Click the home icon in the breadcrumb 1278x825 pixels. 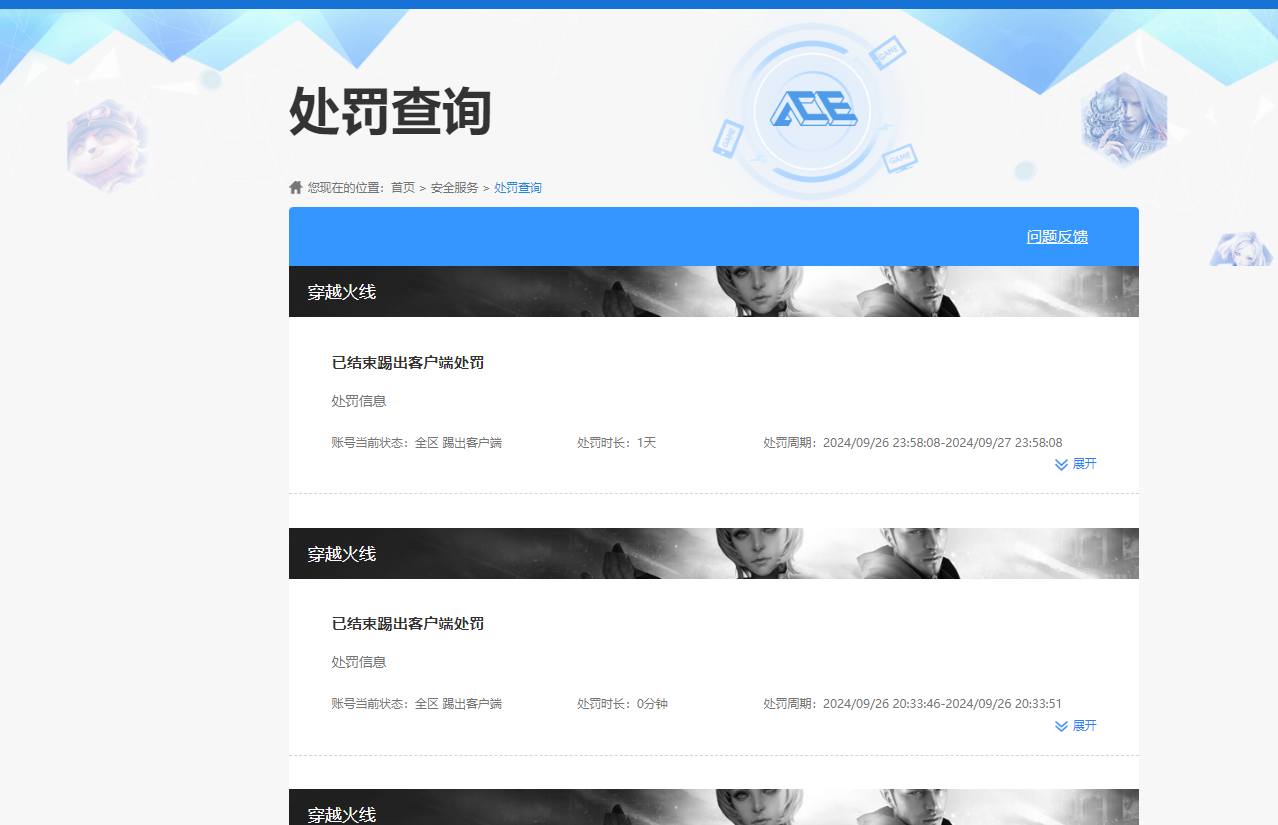(x=296, y=186)
